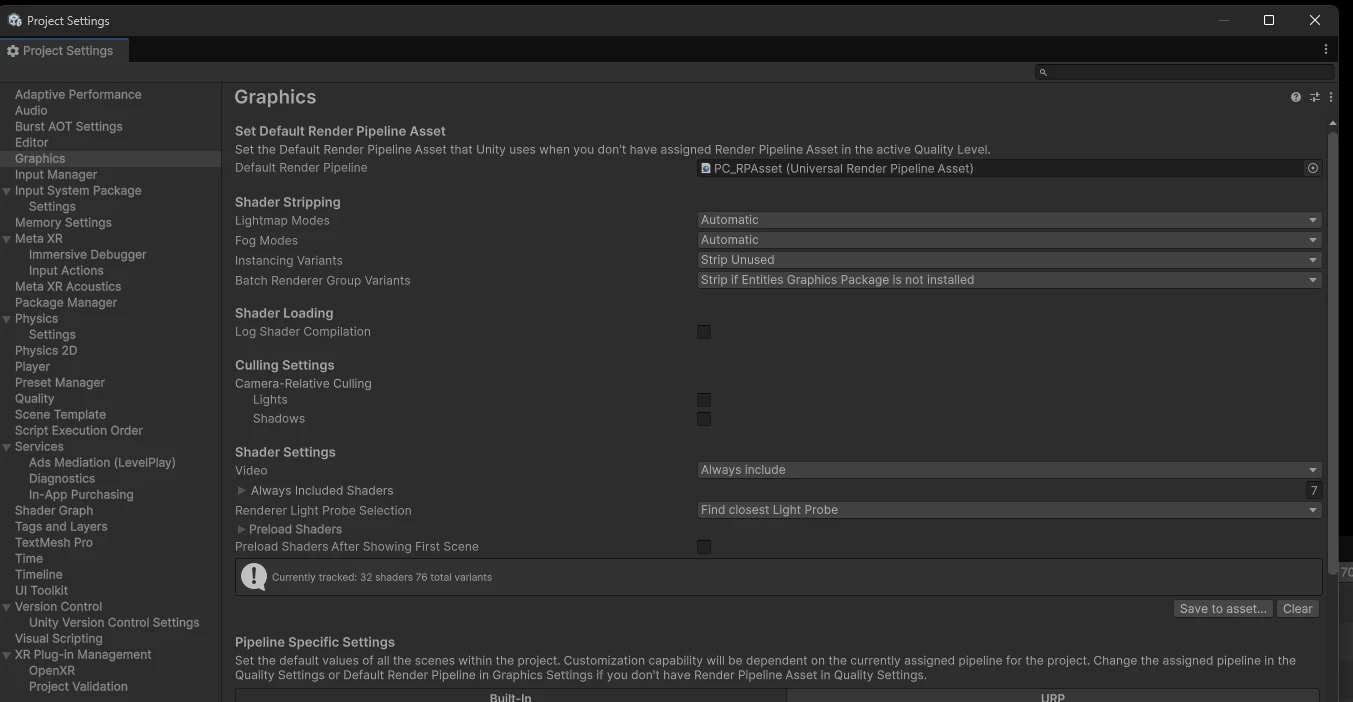Open the Lightmap Modes dropdown
The height and width of the screenshot is (702, 1353).
point(1009,220)
